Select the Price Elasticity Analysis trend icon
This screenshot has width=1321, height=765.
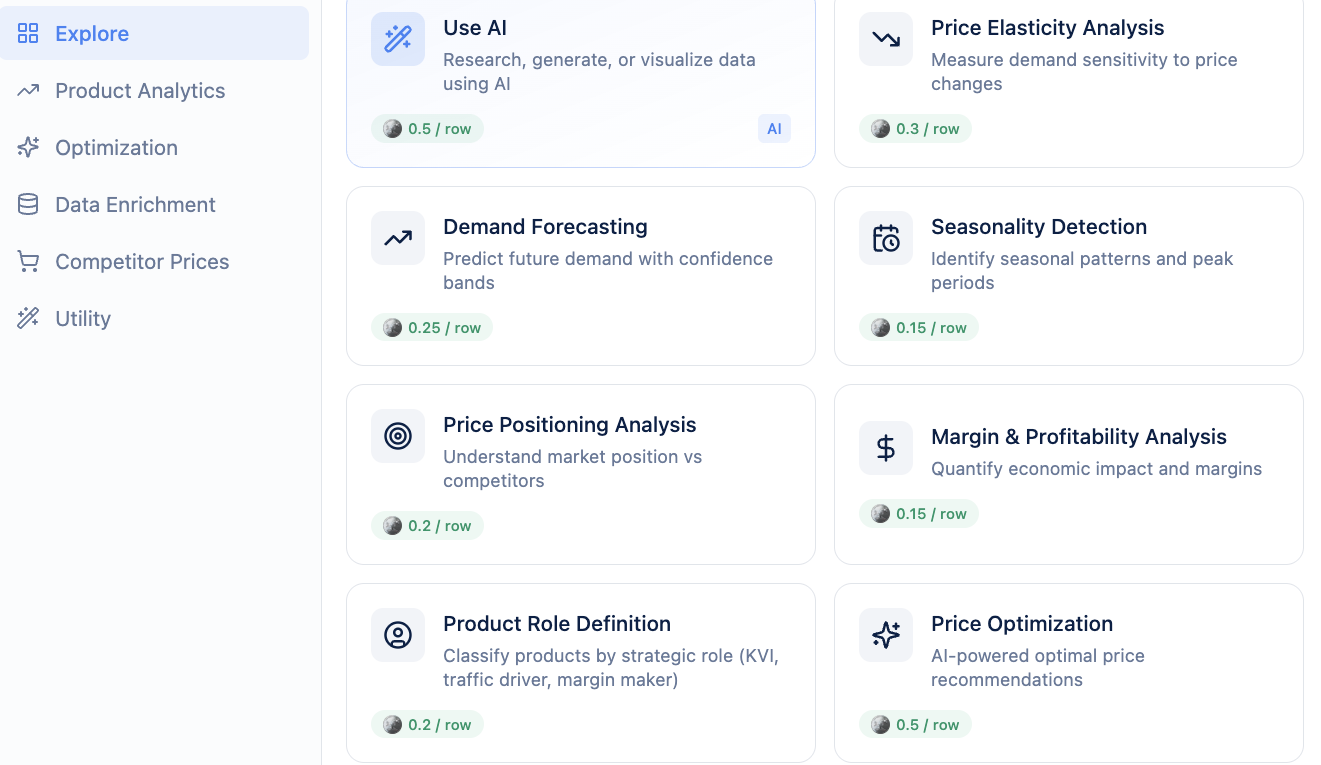885,40
